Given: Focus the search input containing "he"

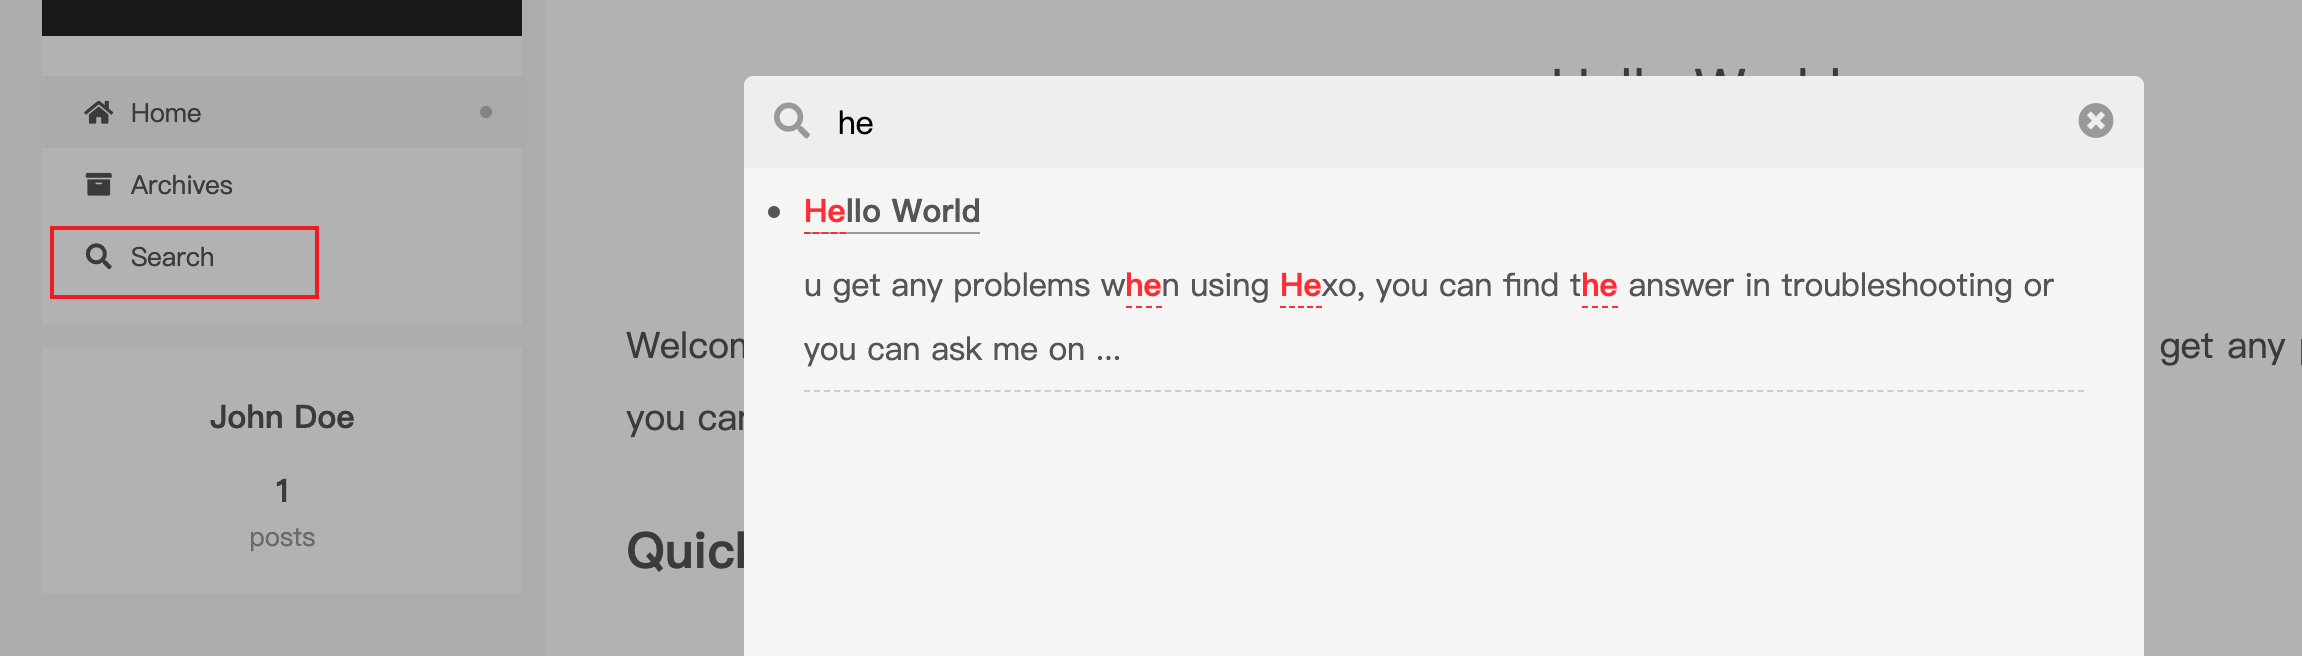Looking at the screenshot, I should tap(1400, 122).
